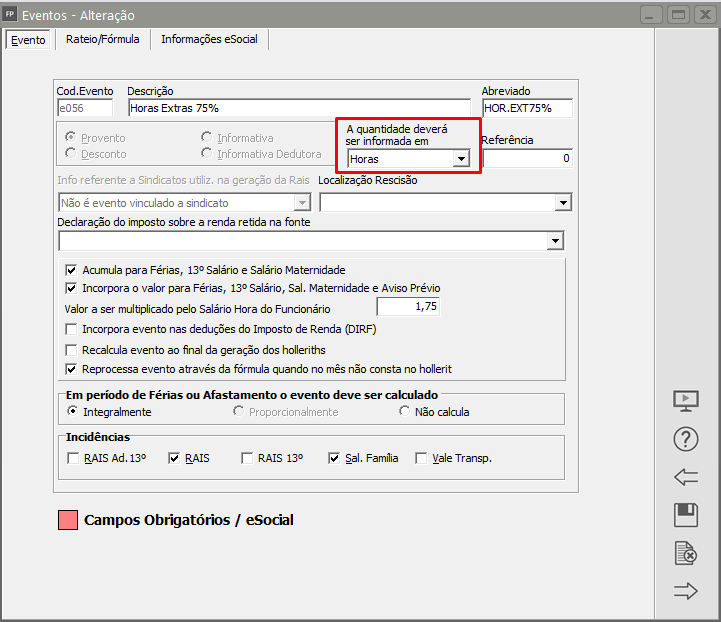Open the quantity unit dropdown showing Horas
Viewport: 721px width, 622px height.
click(x=460, y=159)
